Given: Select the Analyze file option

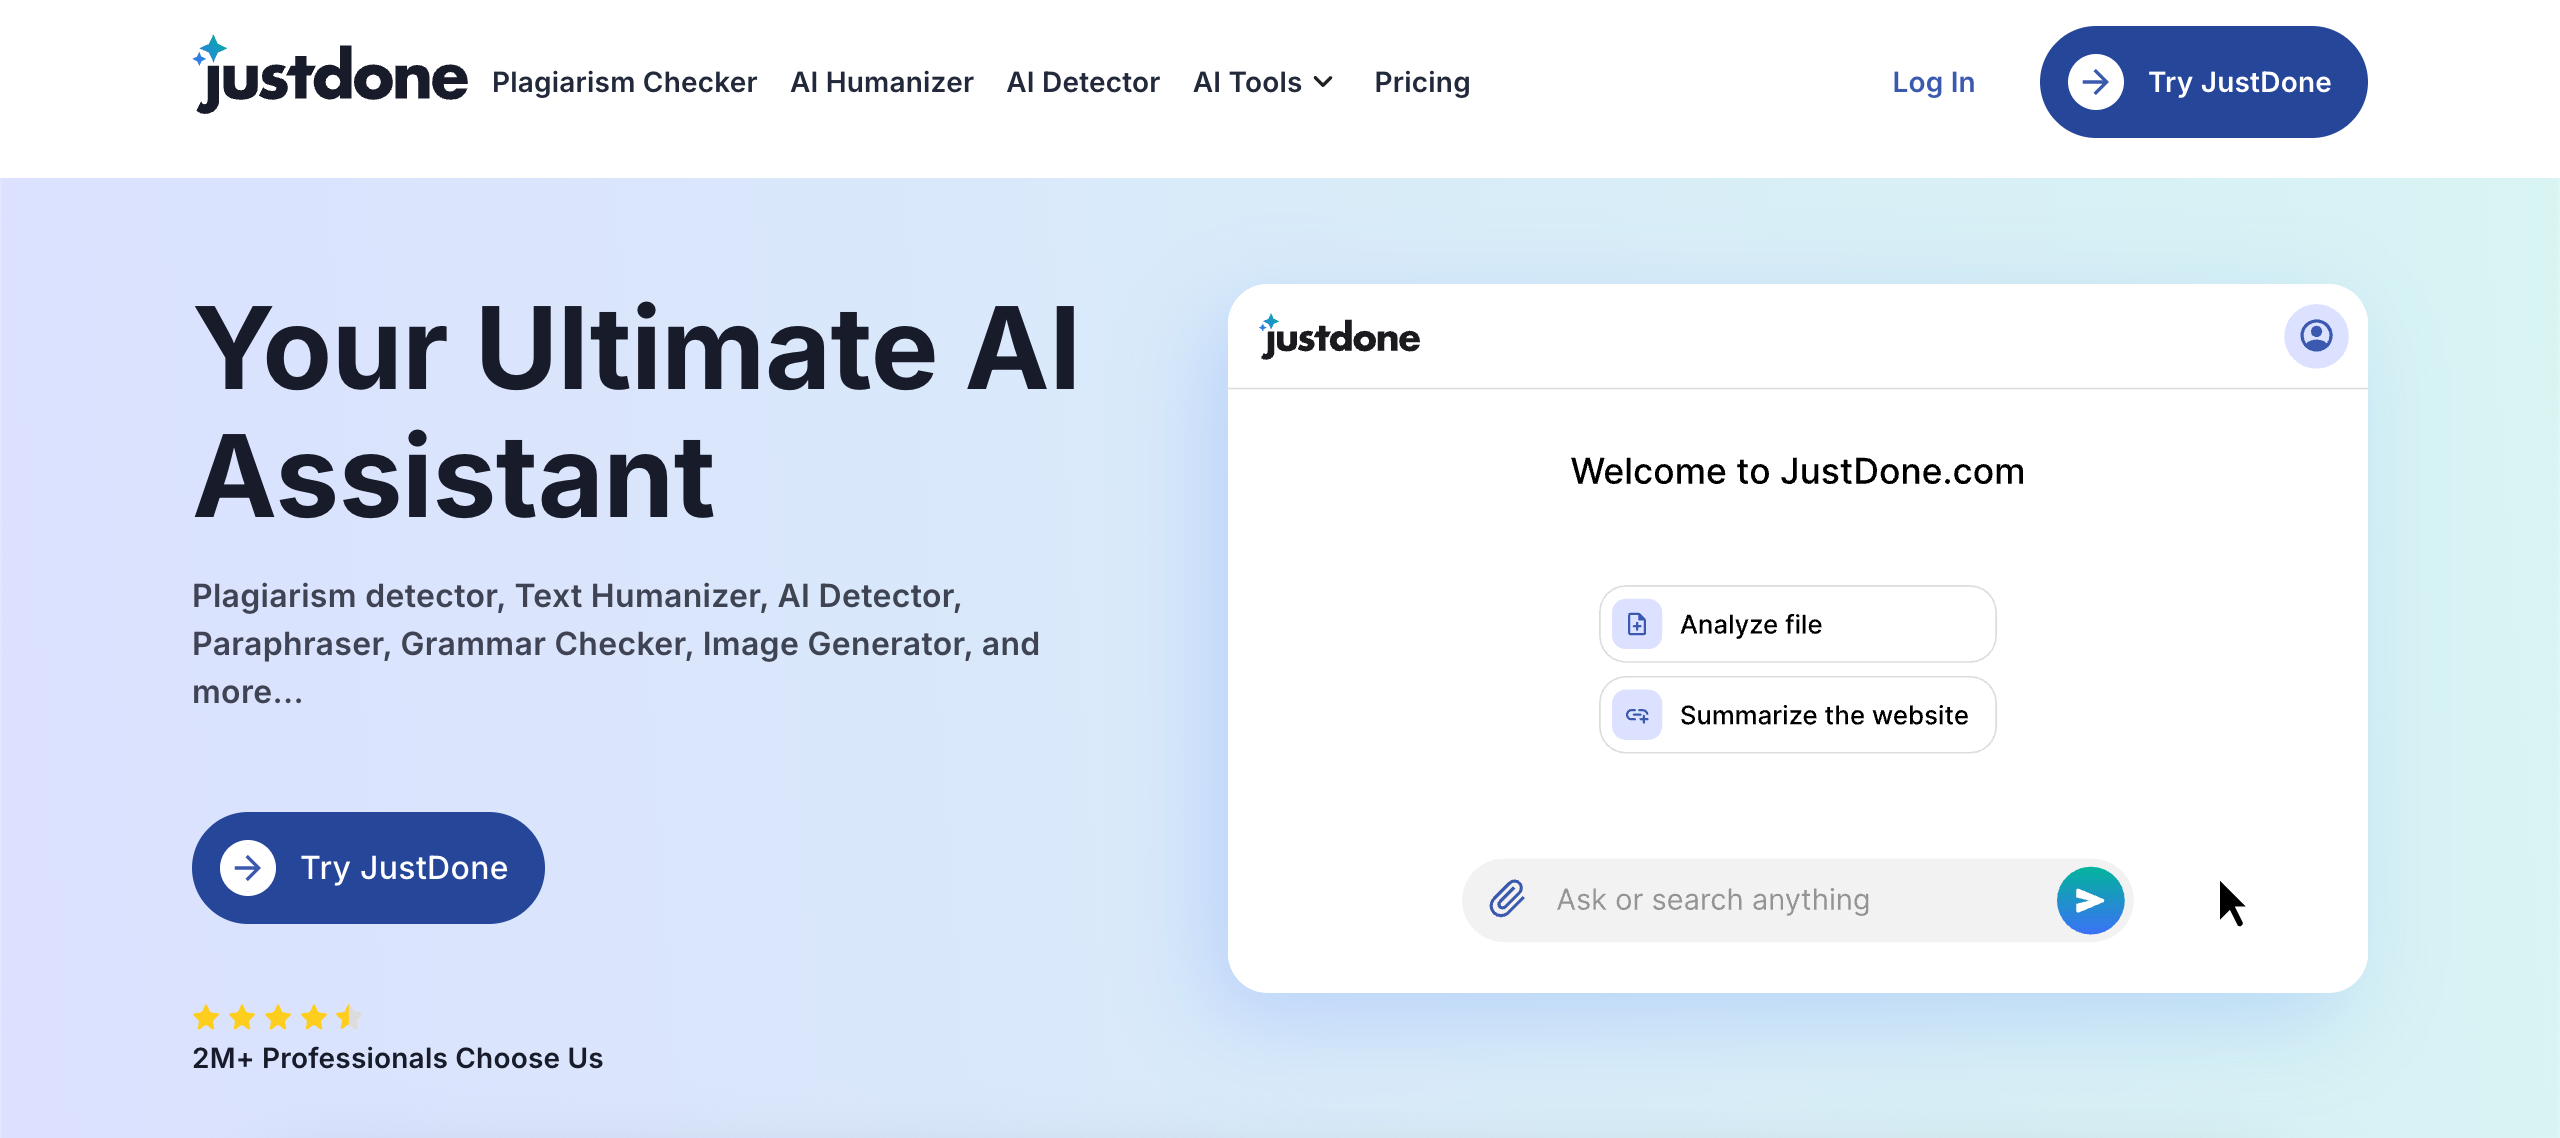Looking at the screenshot, I should click(x=1797, y=624).
